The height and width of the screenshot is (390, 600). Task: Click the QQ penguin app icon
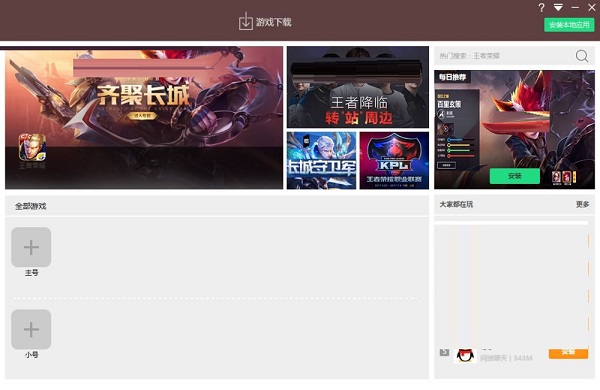(x=465, y=356)
